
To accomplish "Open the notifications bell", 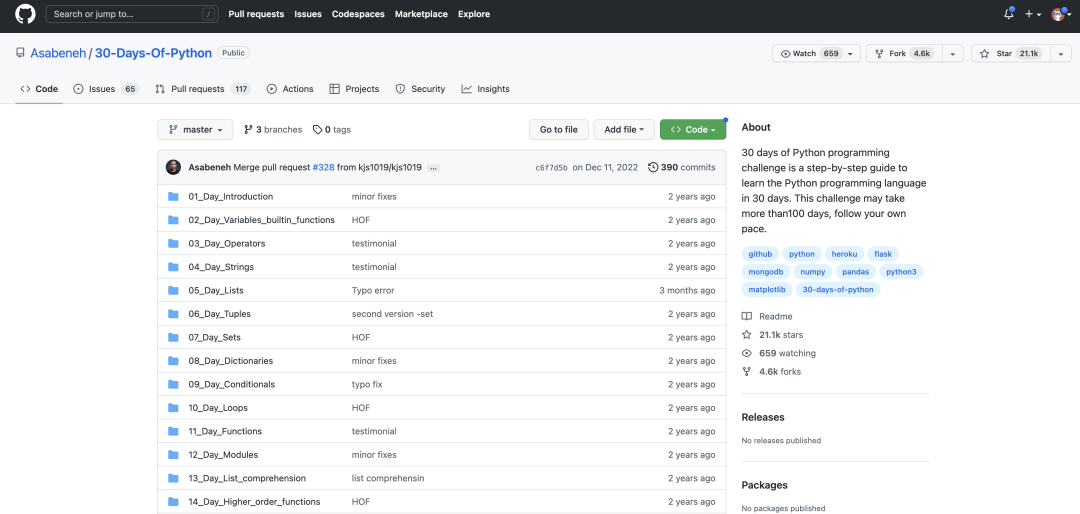I will click(x=1009, y=14).
